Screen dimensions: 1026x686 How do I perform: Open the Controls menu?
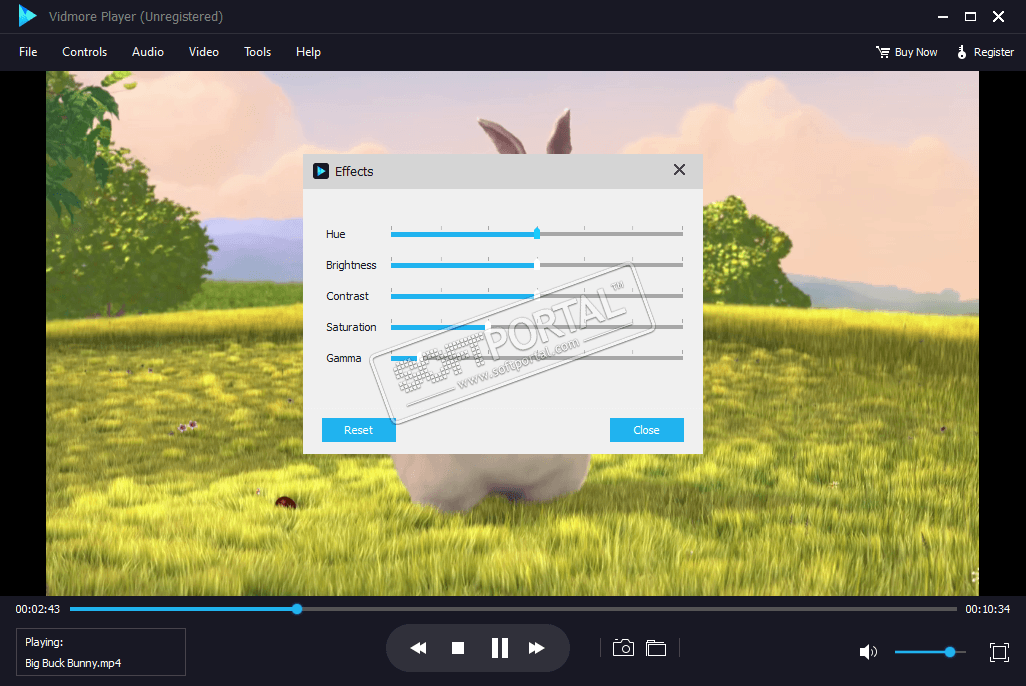pyautogui.click(x=84, y=52)
